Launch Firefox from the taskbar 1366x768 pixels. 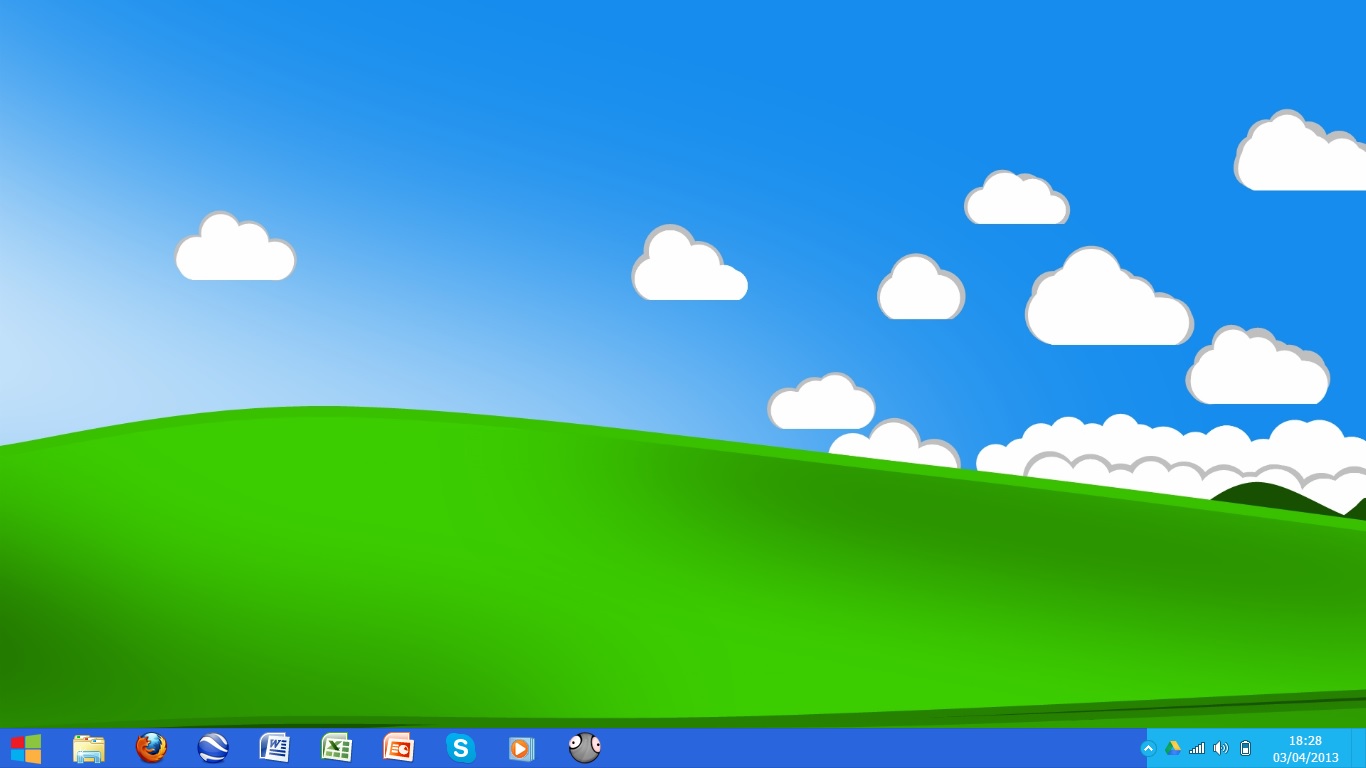click(x=151, y=747)
